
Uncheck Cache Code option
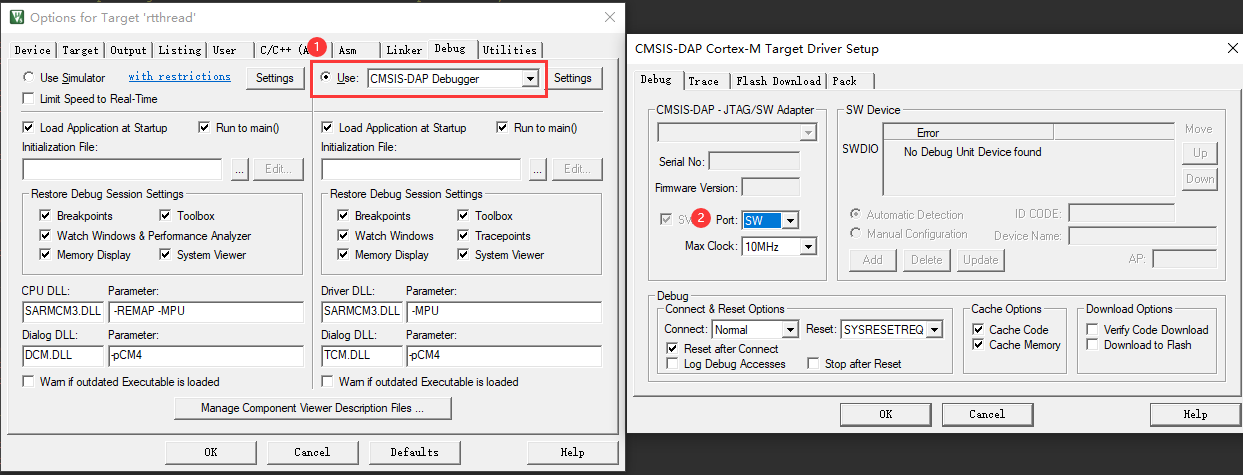point(978,329)
